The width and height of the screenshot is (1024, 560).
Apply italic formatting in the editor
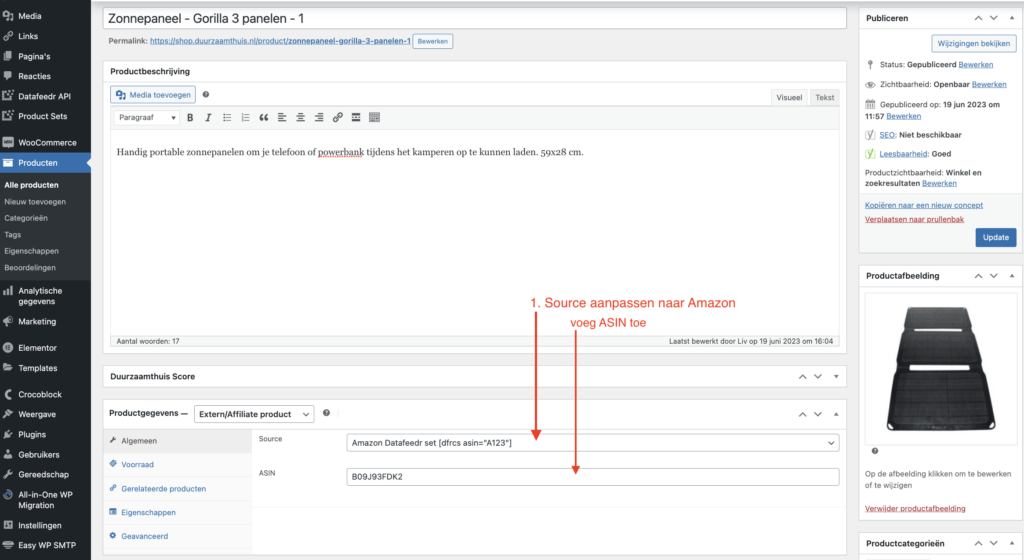(208, 117)
